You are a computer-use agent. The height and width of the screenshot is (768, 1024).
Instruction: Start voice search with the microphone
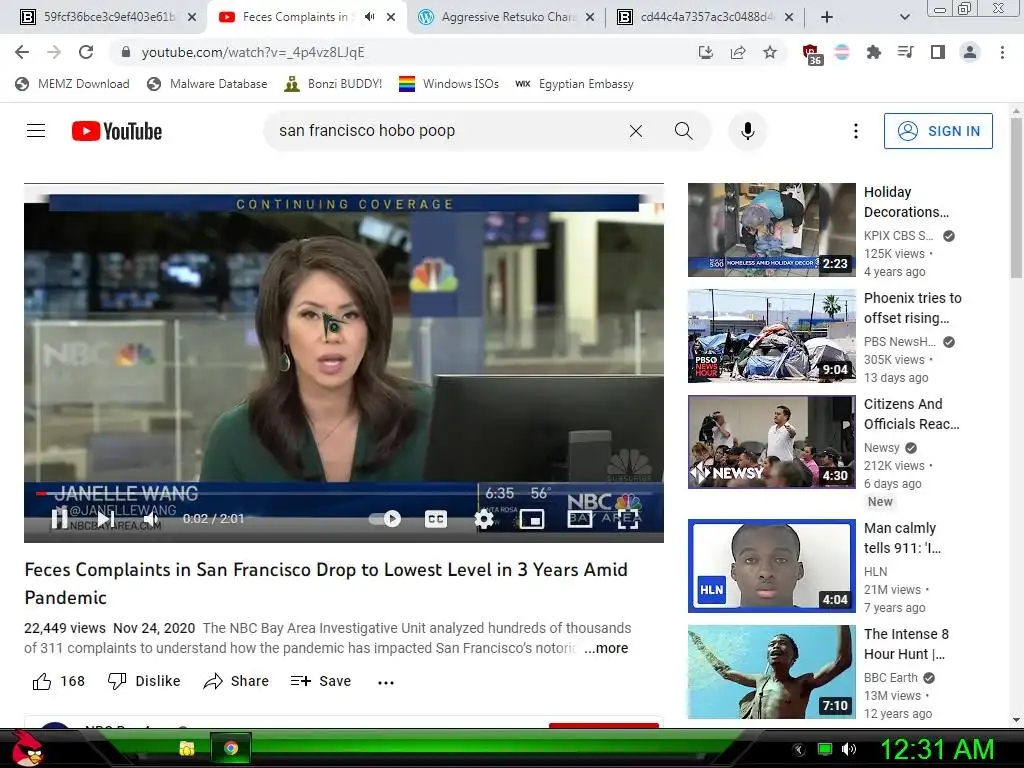(748, 131)
